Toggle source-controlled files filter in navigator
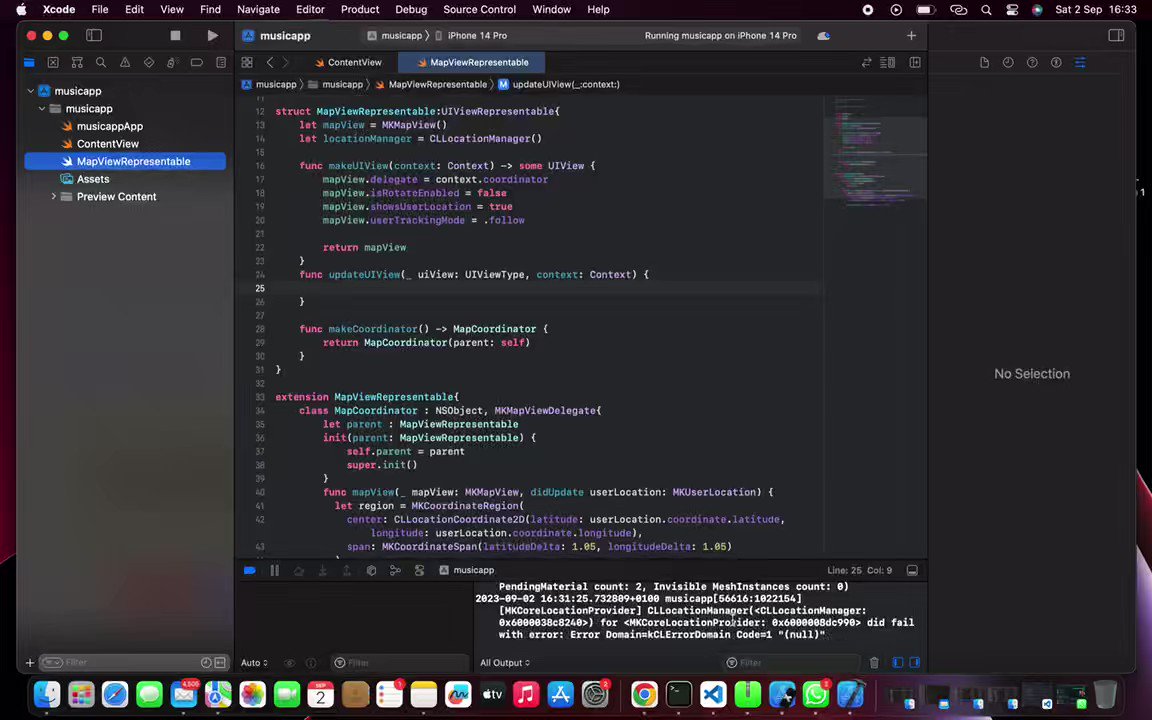The image size is (1152, 720). tap(220, 663)
